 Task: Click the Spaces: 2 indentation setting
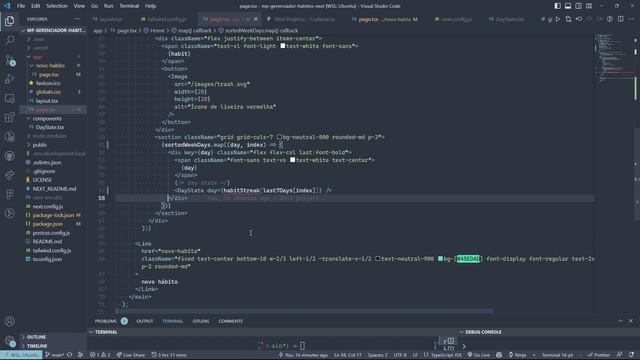pos(378,355)
